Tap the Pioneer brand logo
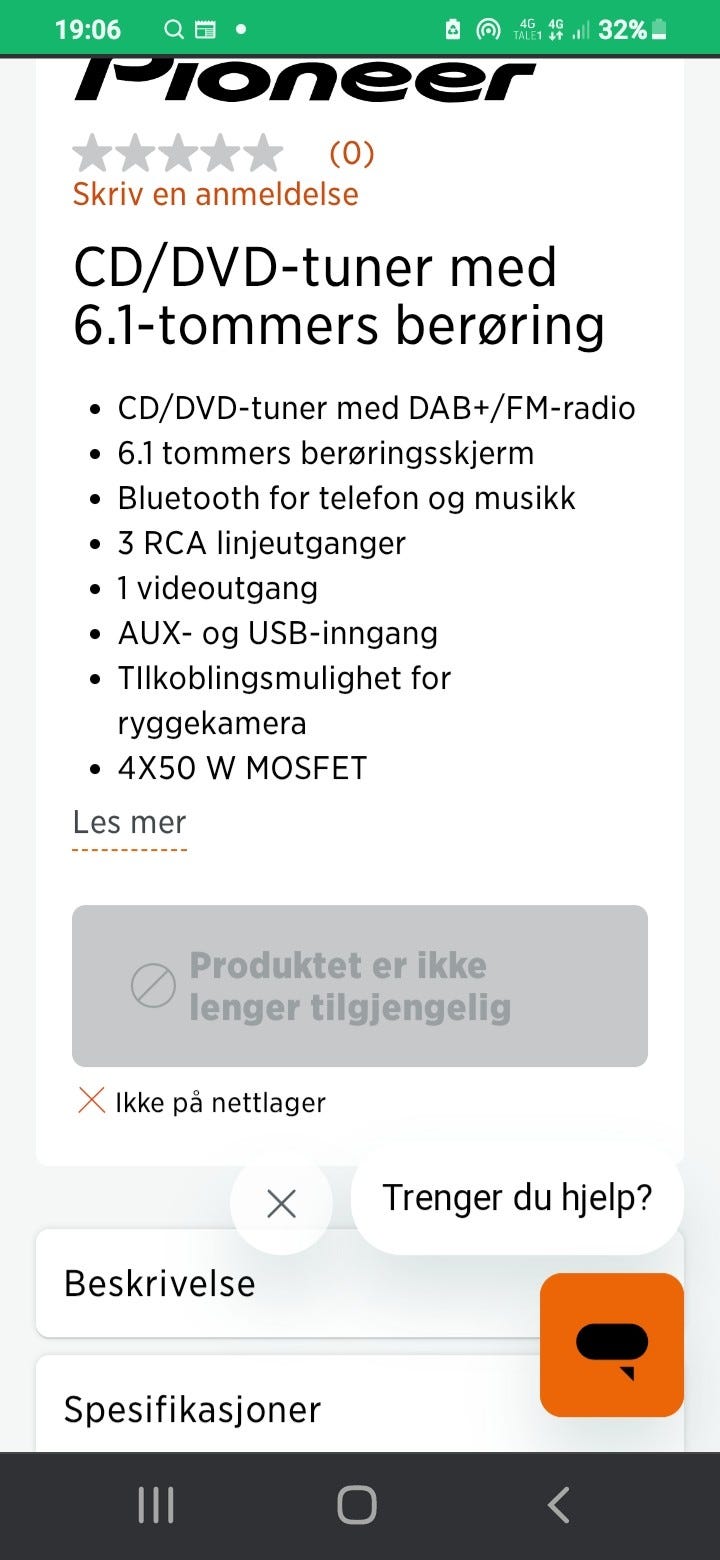This screenshot has width=720, height=1560. (305, 82)
